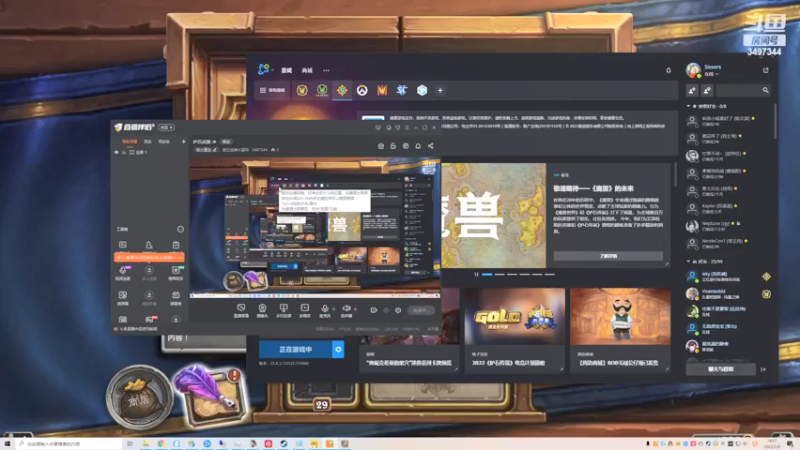Open the streaming app hamburger menu
The image size is (800, 450).
pyautogui.click(x=407, y=128)
